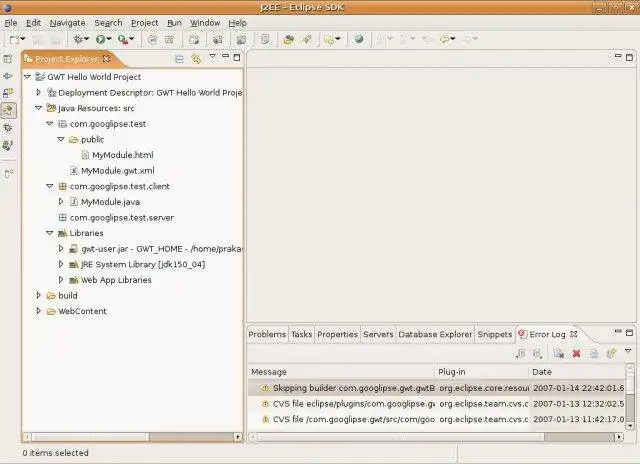
Task: Collapse the Java Resources: src node
Action: click(39, 108)
